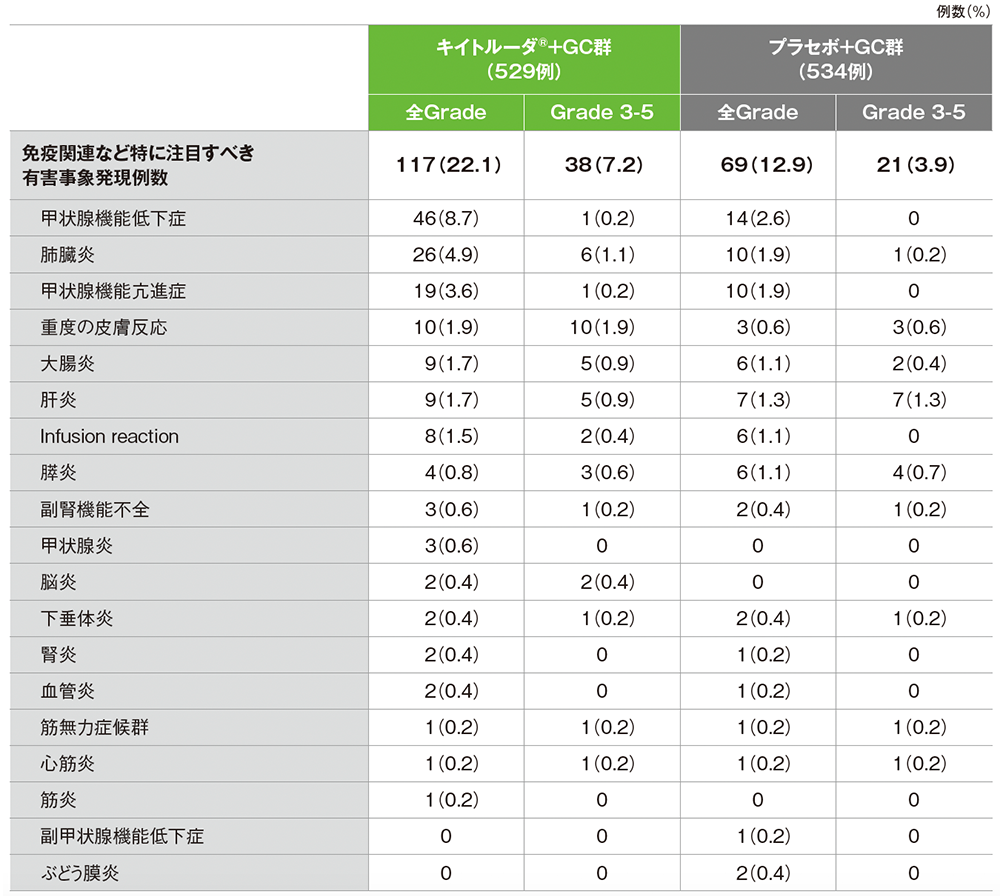Select the 大腸炎 row label

(68, 364)
